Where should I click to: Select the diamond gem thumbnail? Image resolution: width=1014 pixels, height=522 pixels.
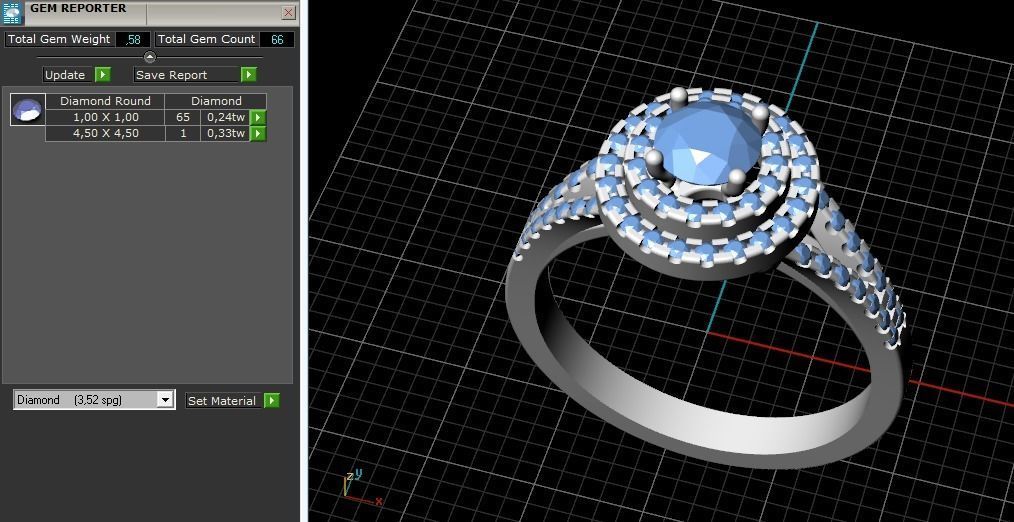pos(28,109)
